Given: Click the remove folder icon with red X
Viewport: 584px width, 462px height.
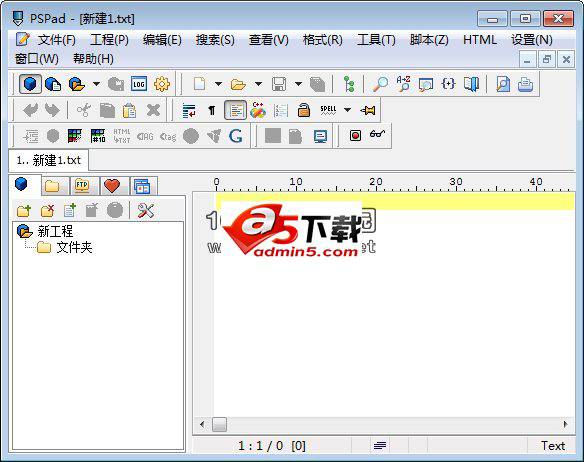Looking at the screenshot, I should (47, 211).
